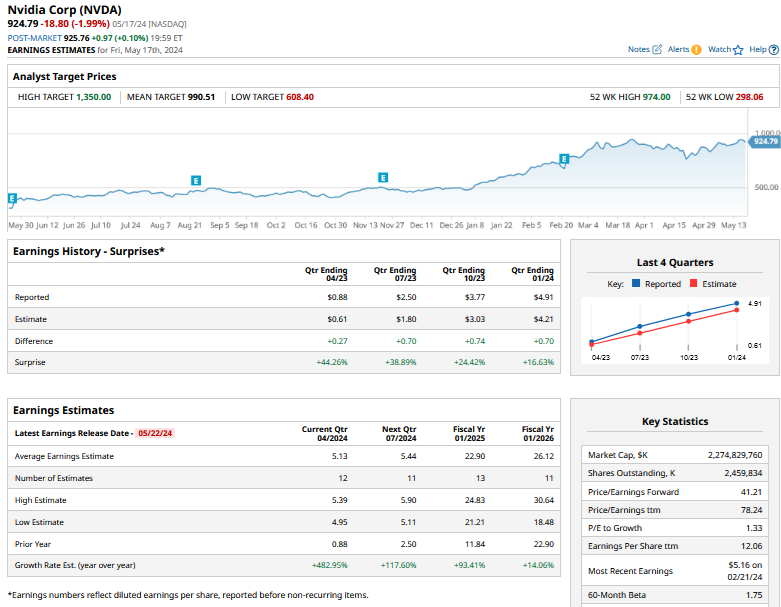Click the Nvidia Corp (NVDA) title
781x607 pixels.
click(64, 10)
